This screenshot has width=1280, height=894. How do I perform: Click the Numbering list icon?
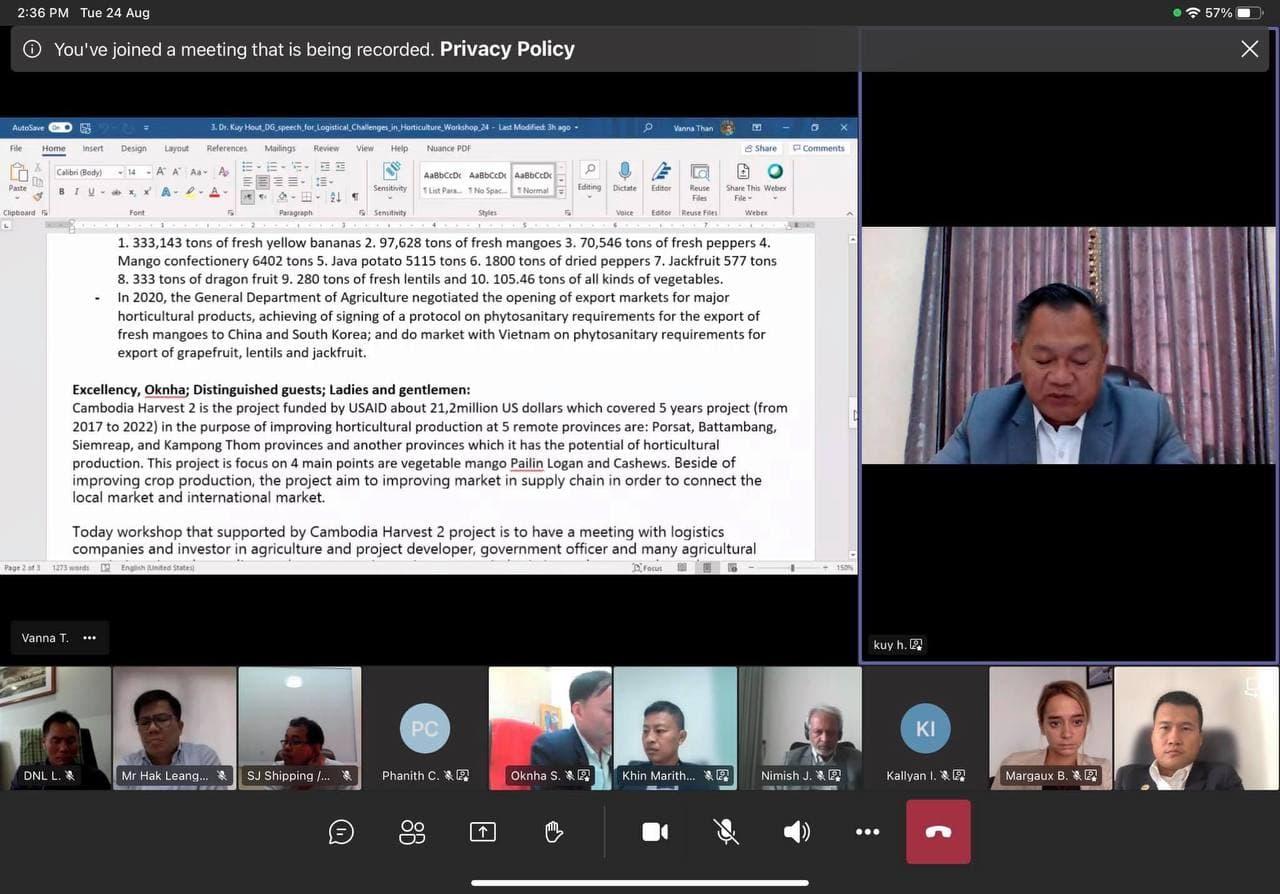(x=271, y=167)
